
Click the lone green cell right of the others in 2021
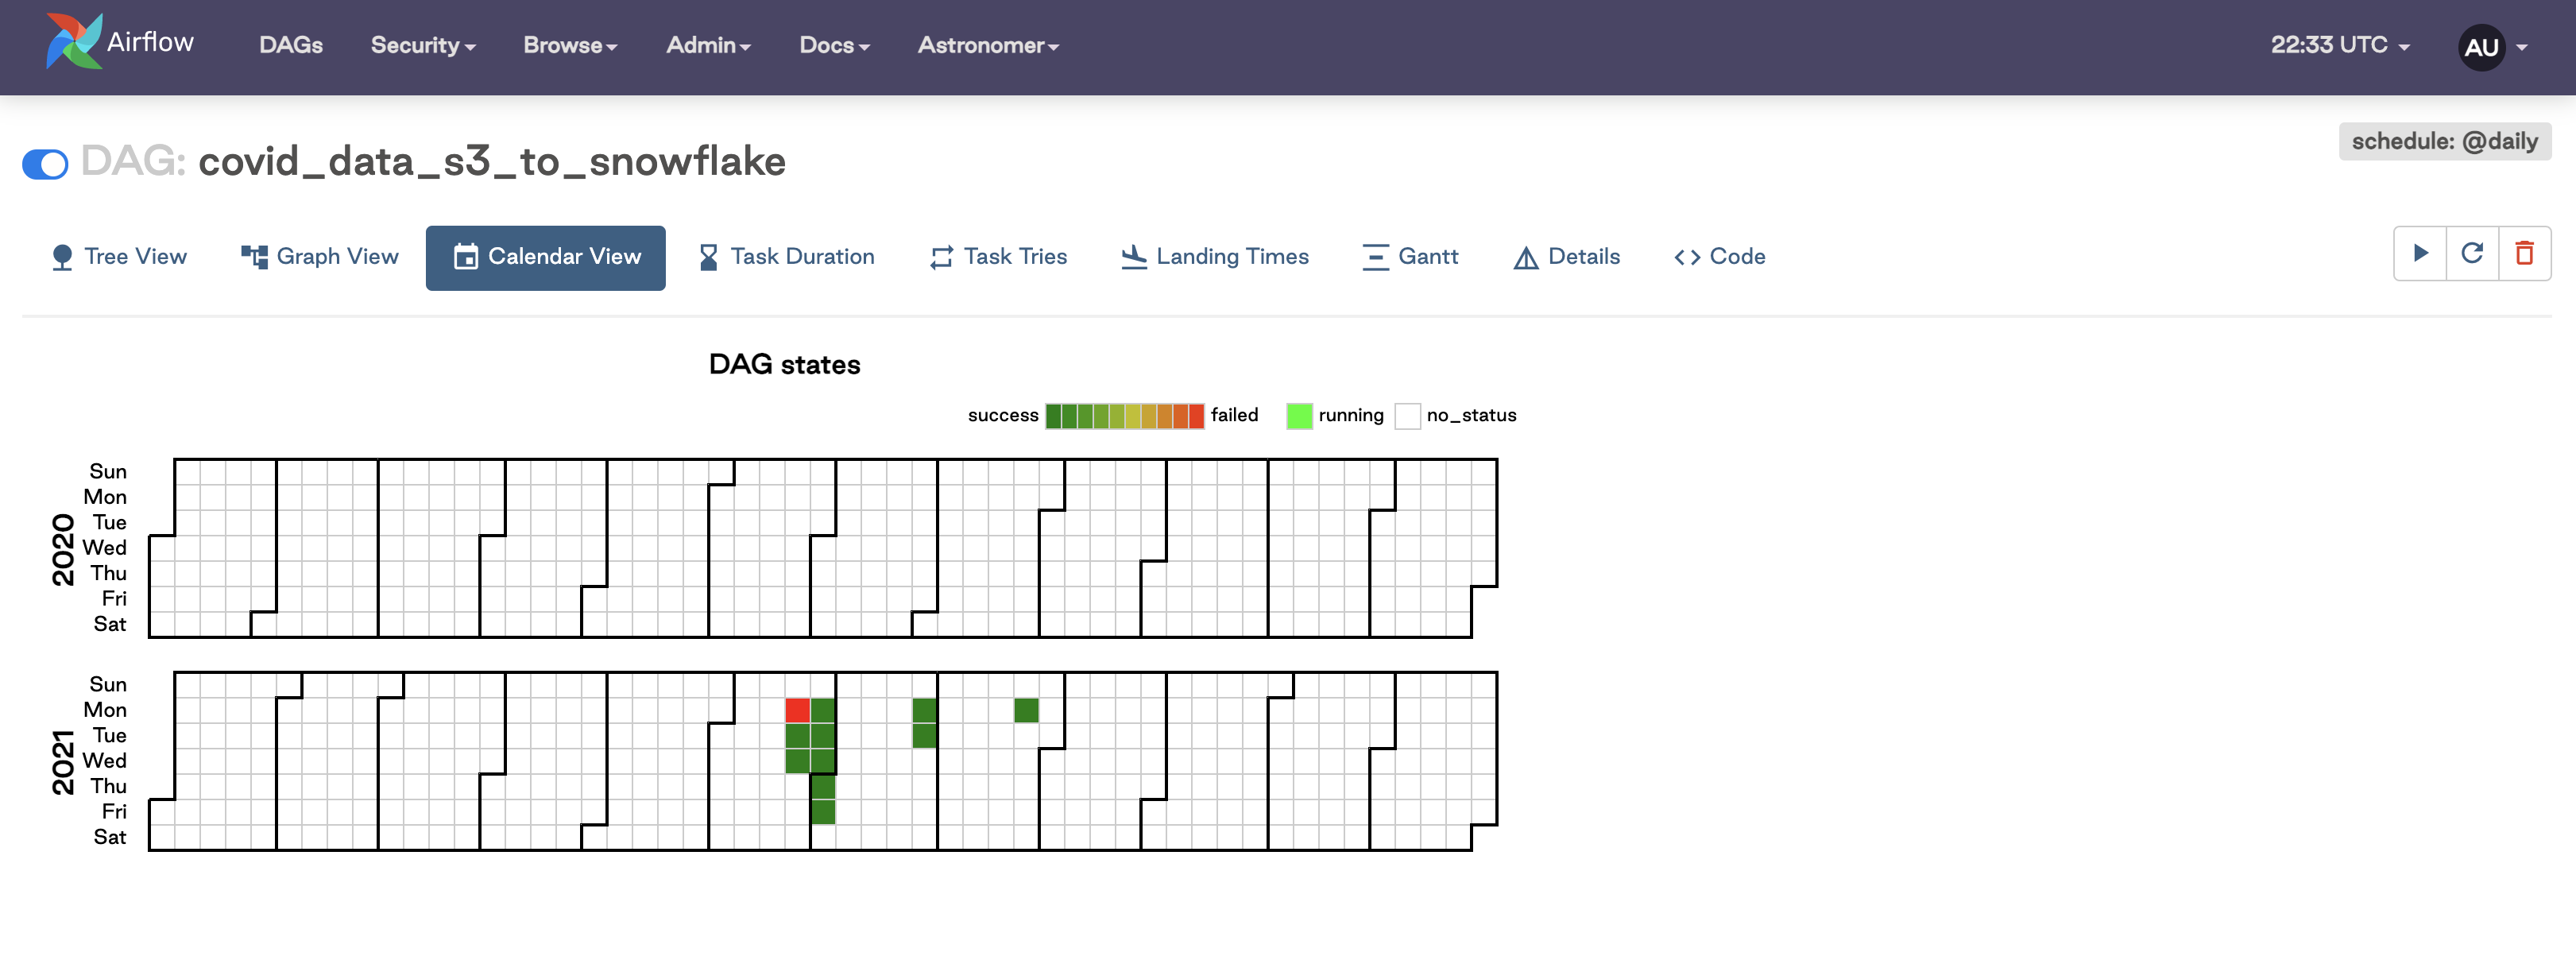point(1026,710)
